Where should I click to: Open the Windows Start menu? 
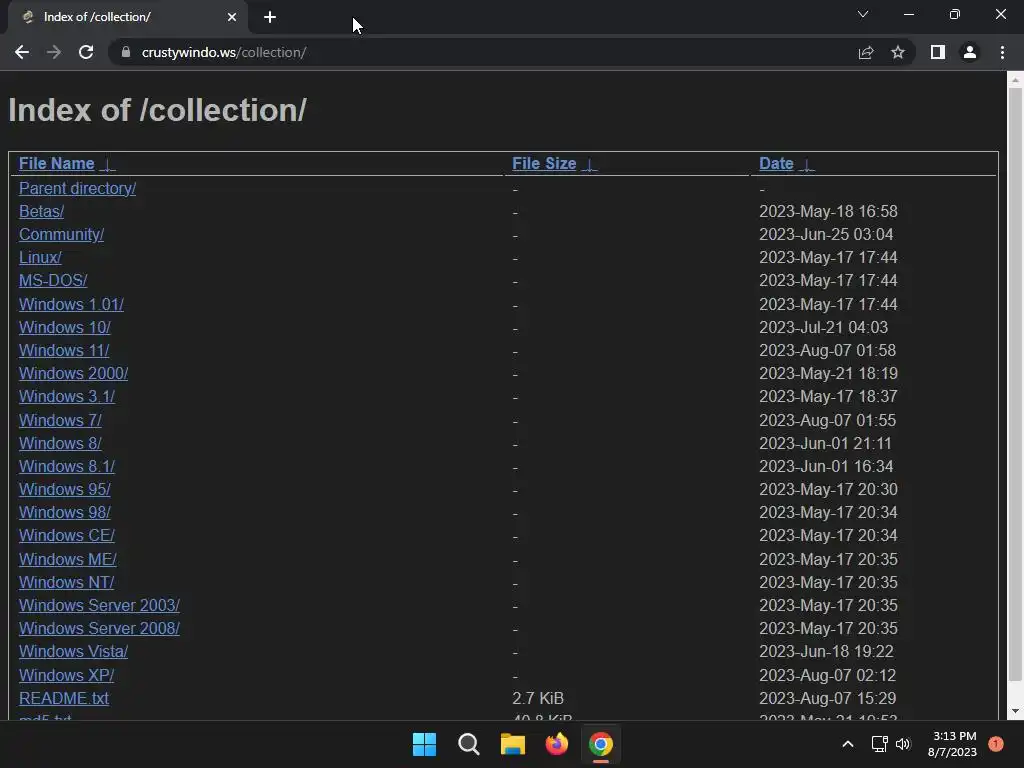(x=424, y=744)
